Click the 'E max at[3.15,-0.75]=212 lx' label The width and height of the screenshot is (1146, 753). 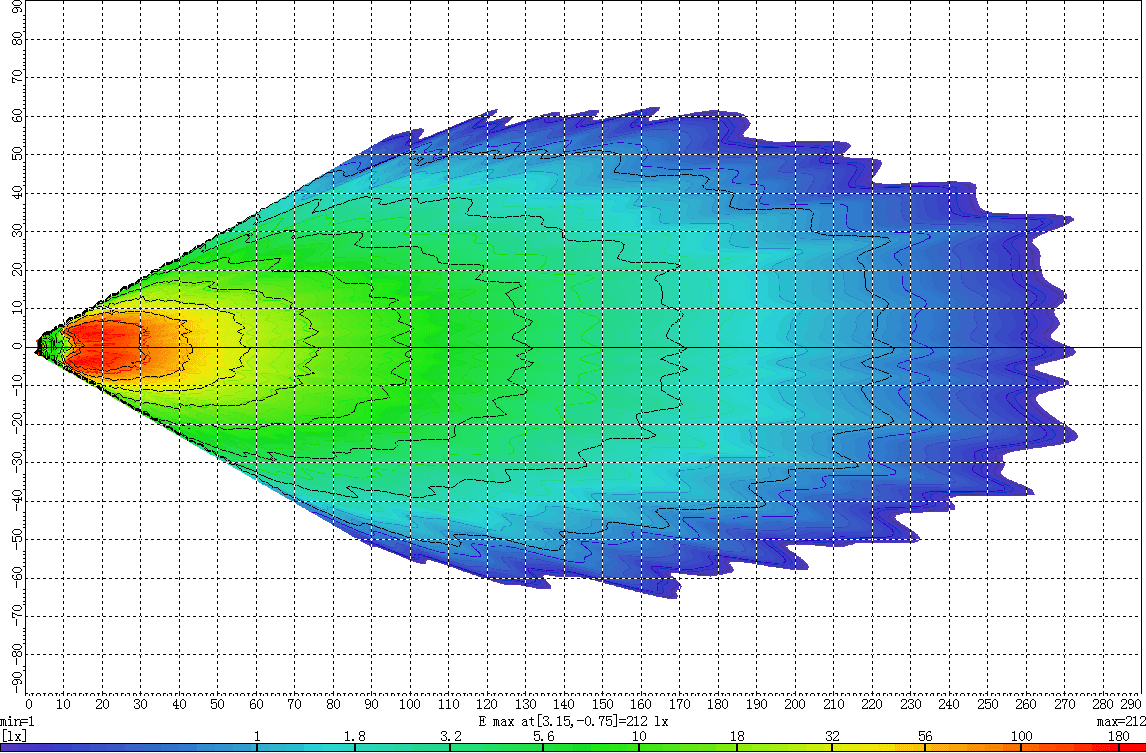click(572, 721)
